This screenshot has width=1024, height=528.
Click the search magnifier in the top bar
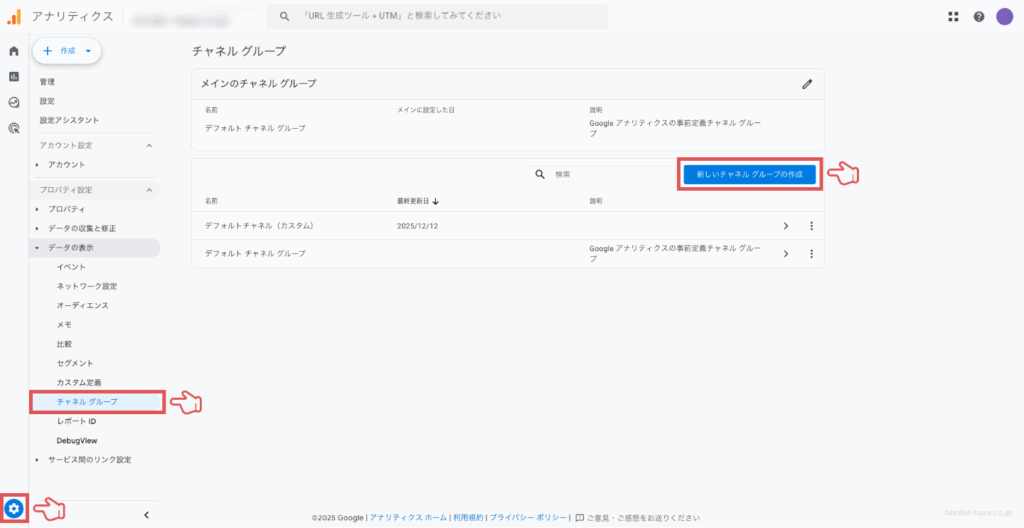click(284, 17)
